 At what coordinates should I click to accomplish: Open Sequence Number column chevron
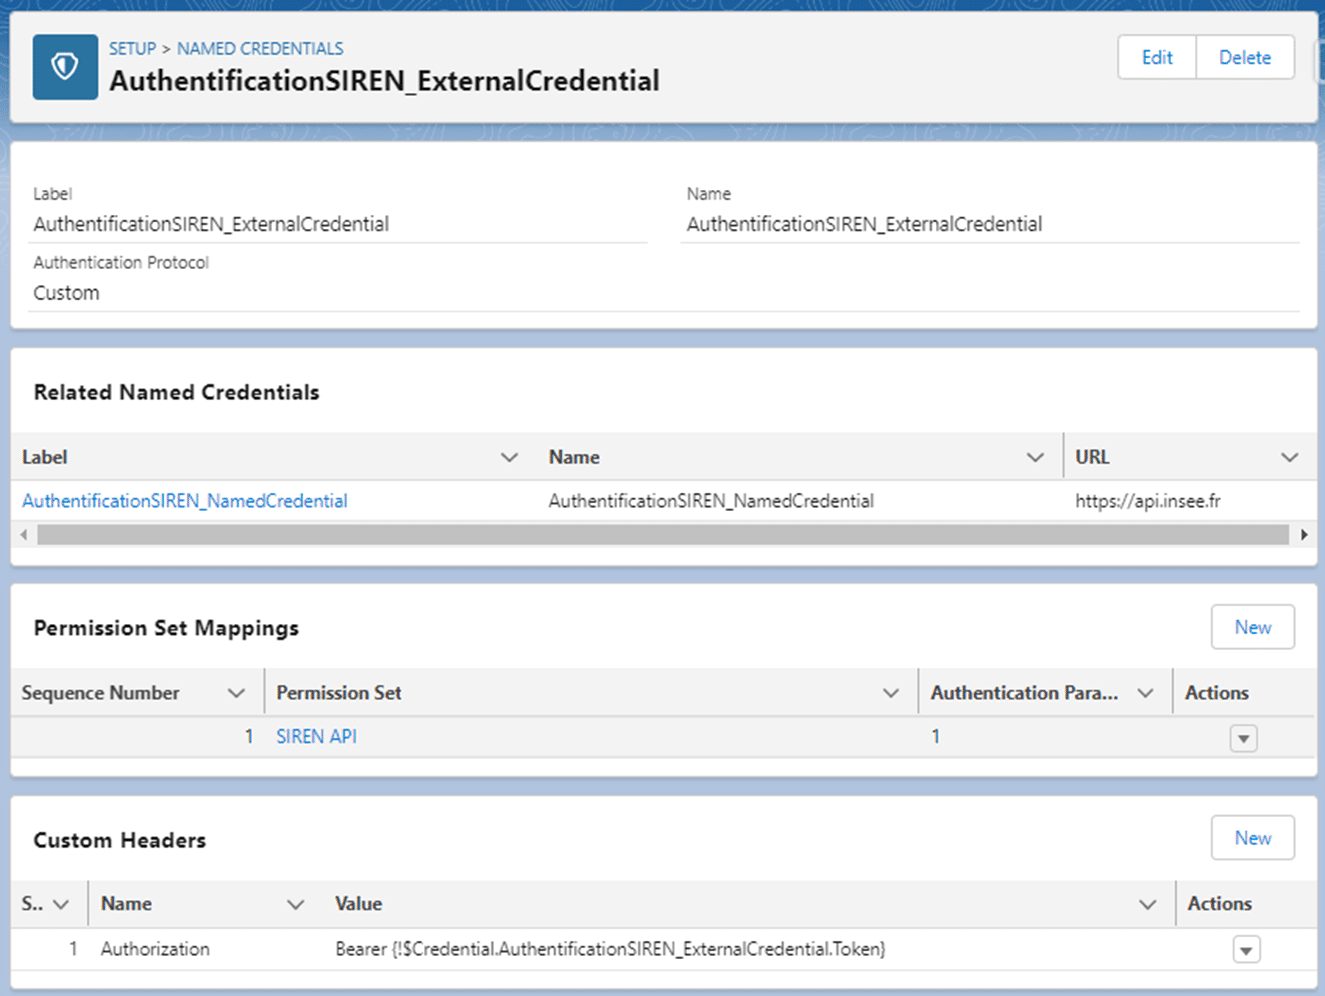(236, 693)
